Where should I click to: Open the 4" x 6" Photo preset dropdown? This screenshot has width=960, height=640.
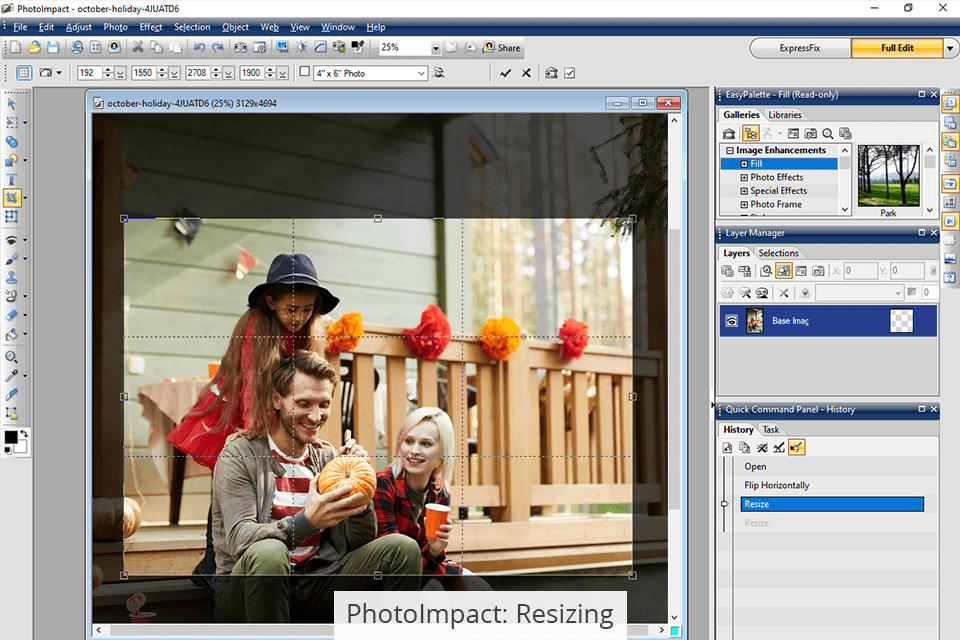[421, 73]
